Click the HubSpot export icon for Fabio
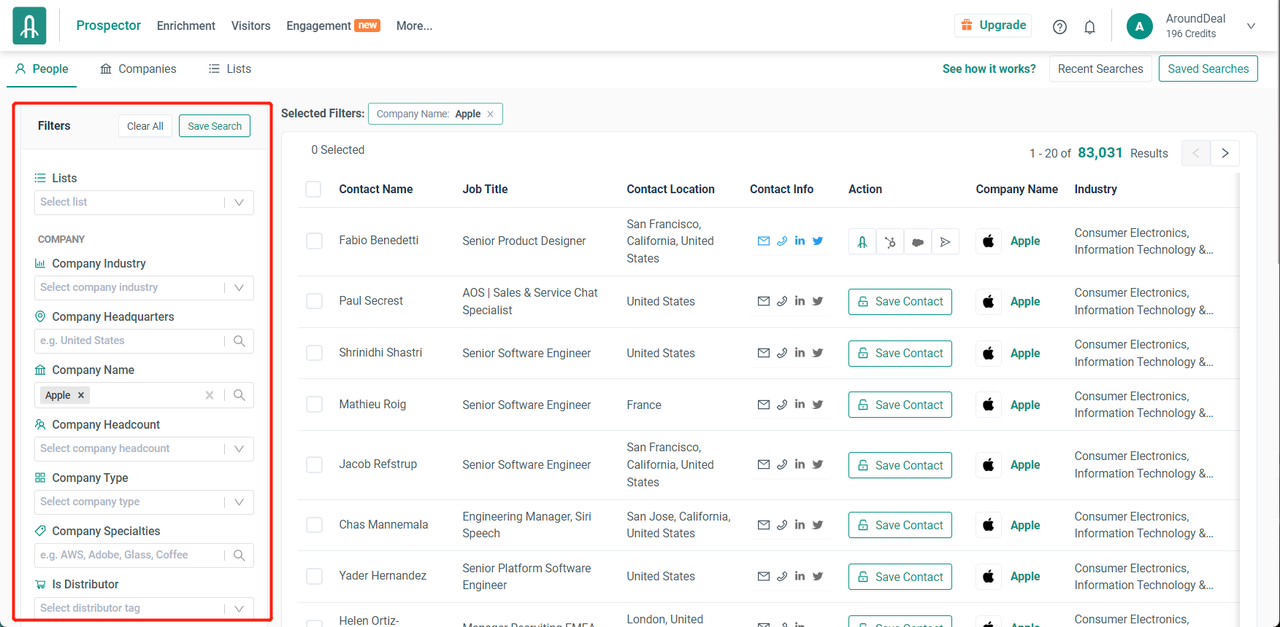Viewport: 1280px width, 627px height. click(890, 241)
